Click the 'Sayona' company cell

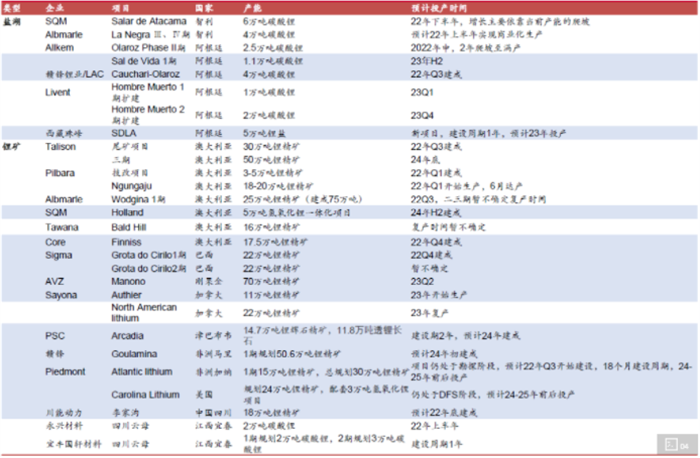[61, 295]
